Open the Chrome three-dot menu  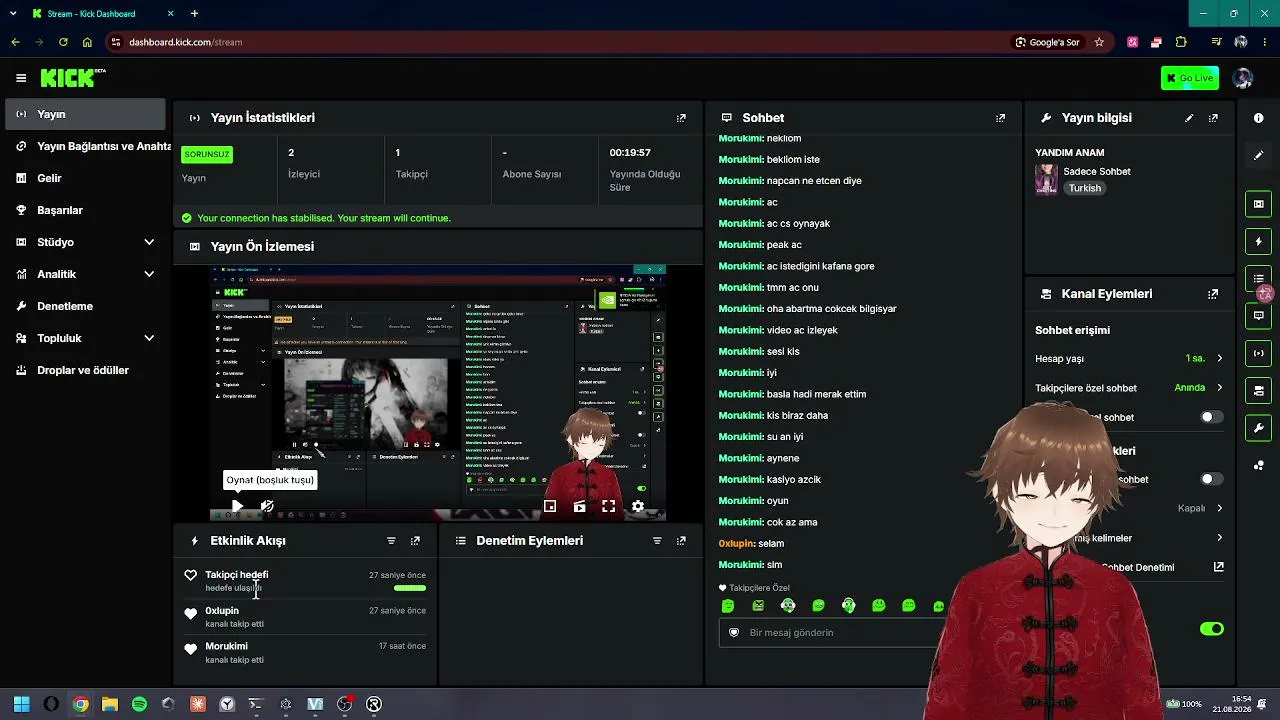tap(1265, 42)
